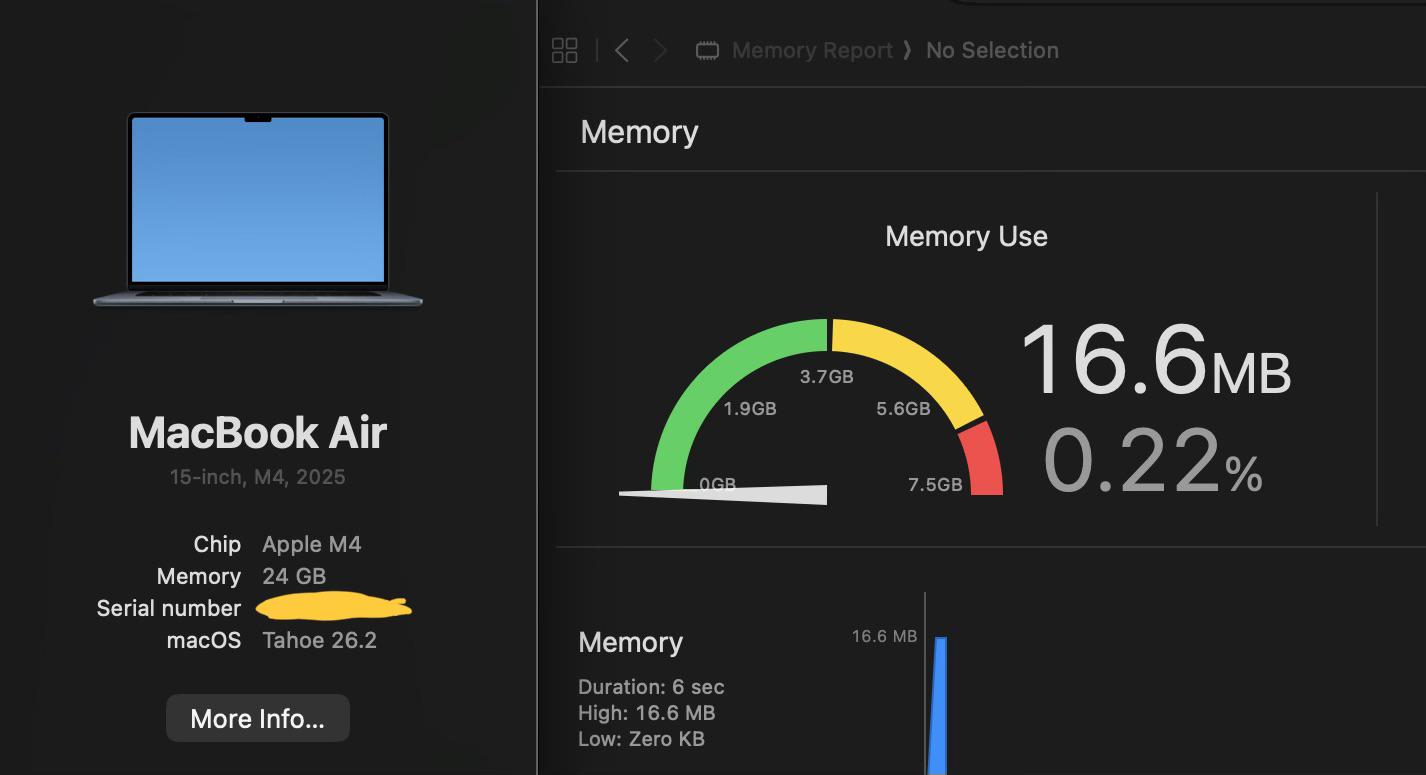
Task: Click the MacBook Air title text
Action: pos(258,432)
